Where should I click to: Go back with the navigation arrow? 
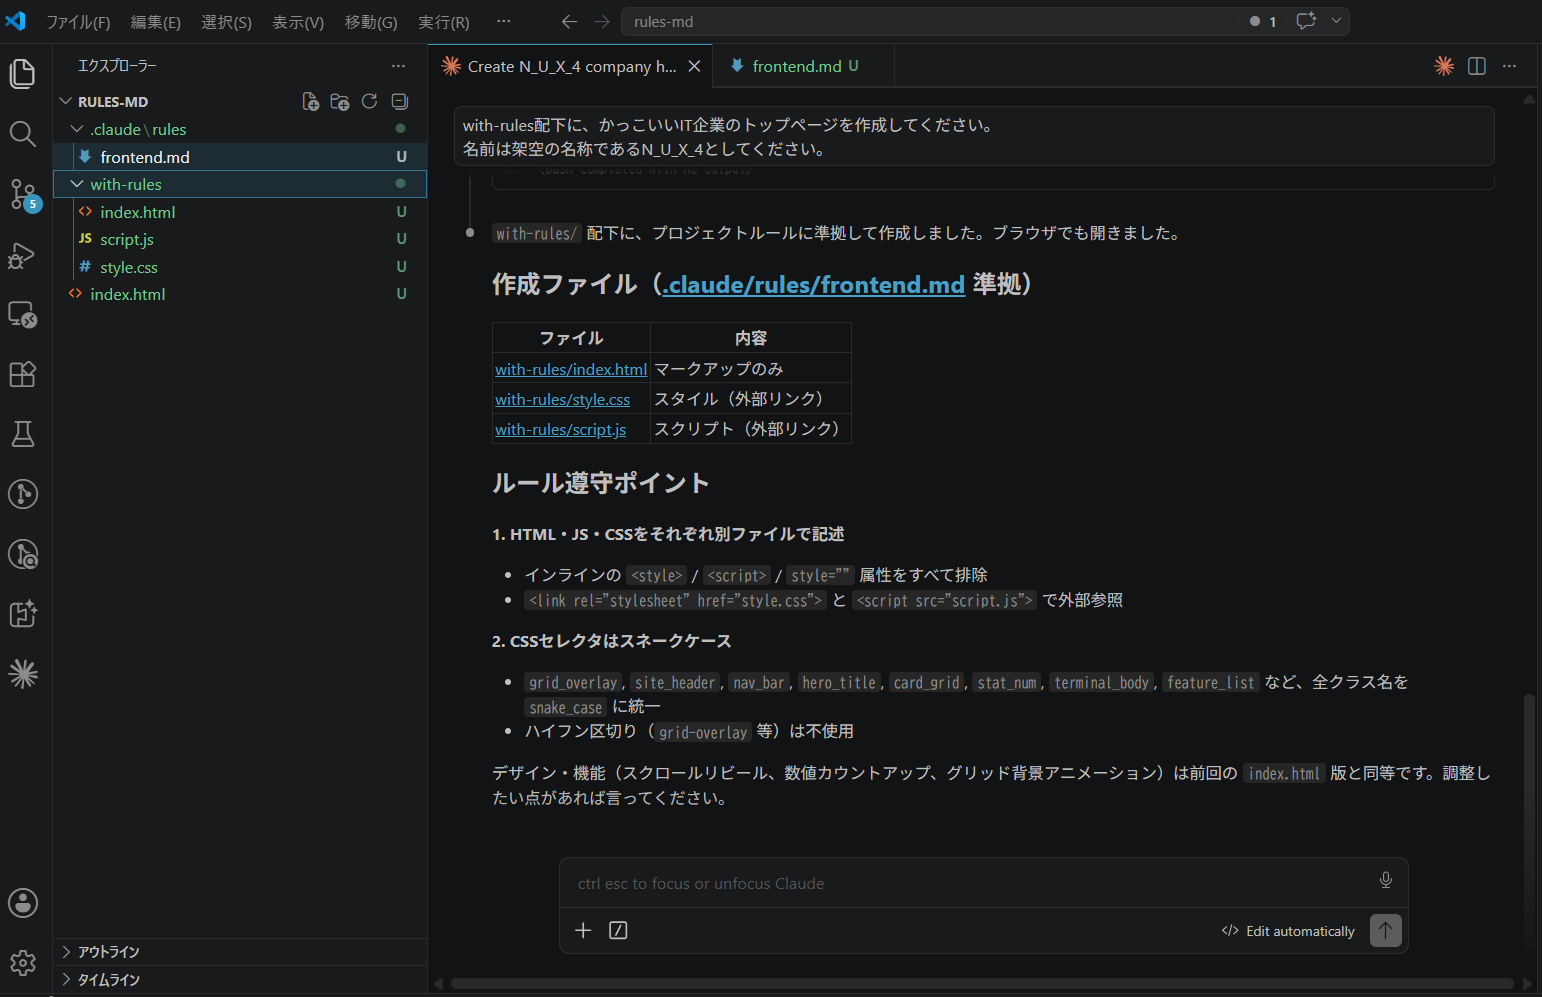tap(569, 21)
